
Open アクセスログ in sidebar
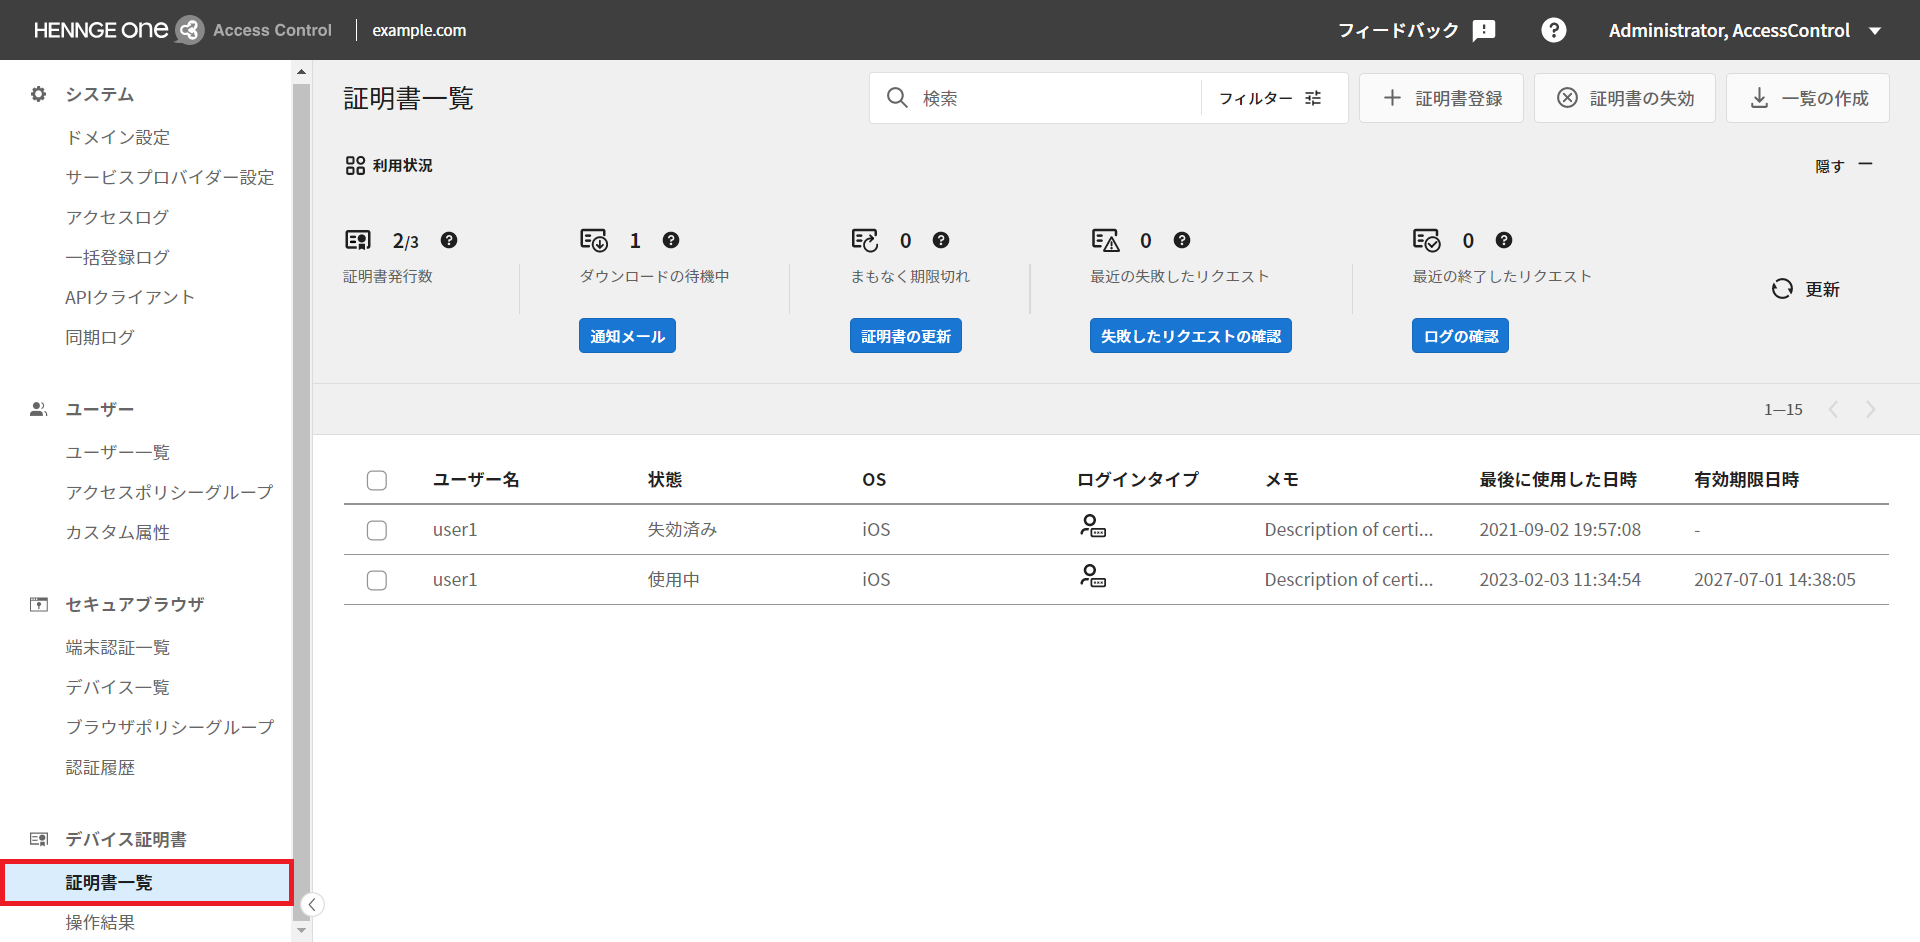[x=117, y=217]
